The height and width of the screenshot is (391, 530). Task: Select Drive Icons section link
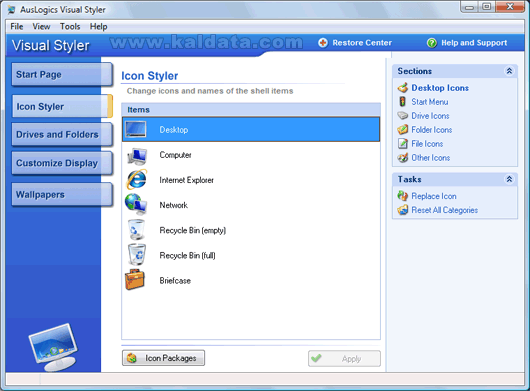(x=430, y=116)
